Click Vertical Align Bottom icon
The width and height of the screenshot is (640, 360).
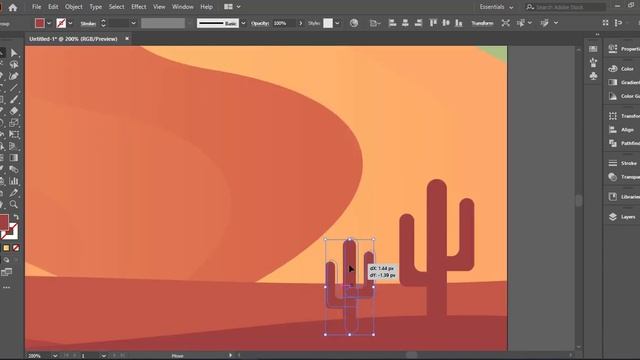tap(459, 23)
